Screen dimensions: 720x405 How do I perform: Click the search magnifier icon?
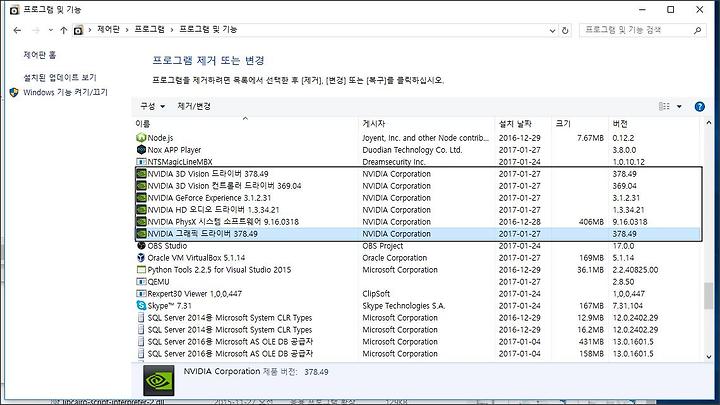tap(698, 30)
